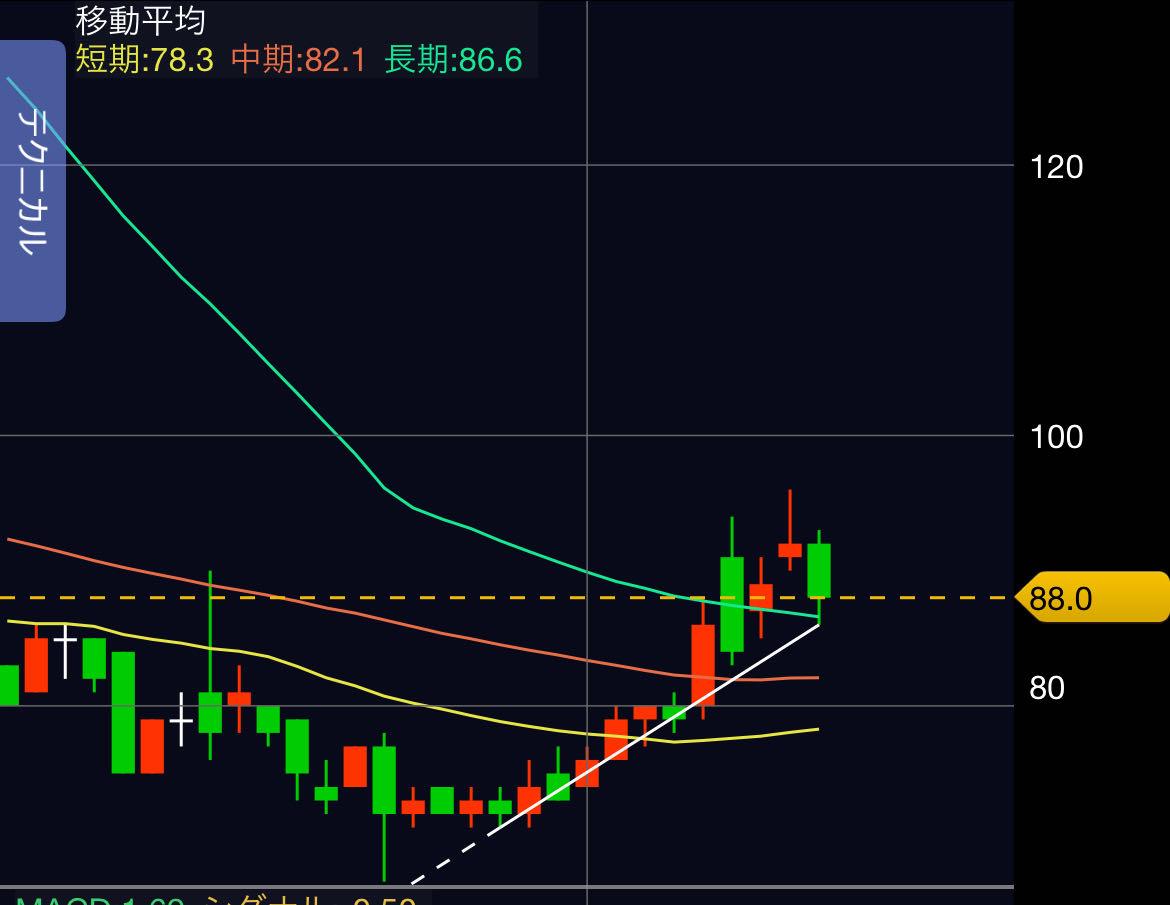This screenshot has width=1170, height=905.
Task: Click the yellow dashed current price line
Action: pyautogui.click(x=400, y=598)
